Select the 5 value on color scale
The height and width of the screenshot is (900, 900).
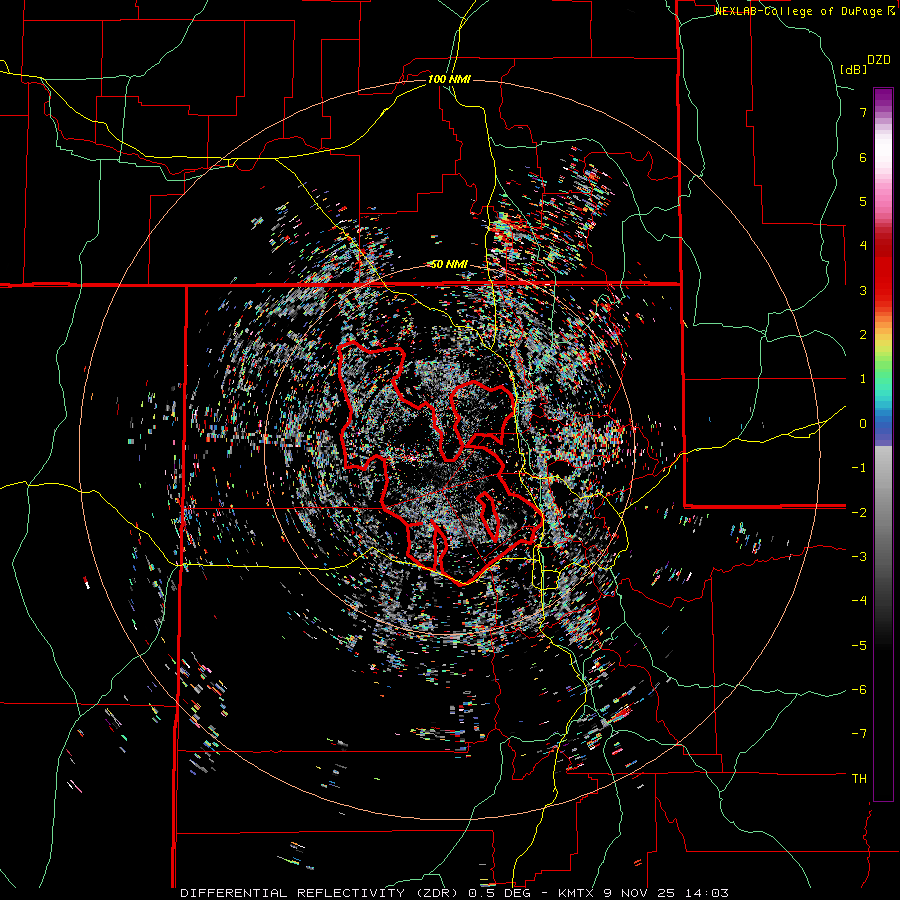coord(863,201)
